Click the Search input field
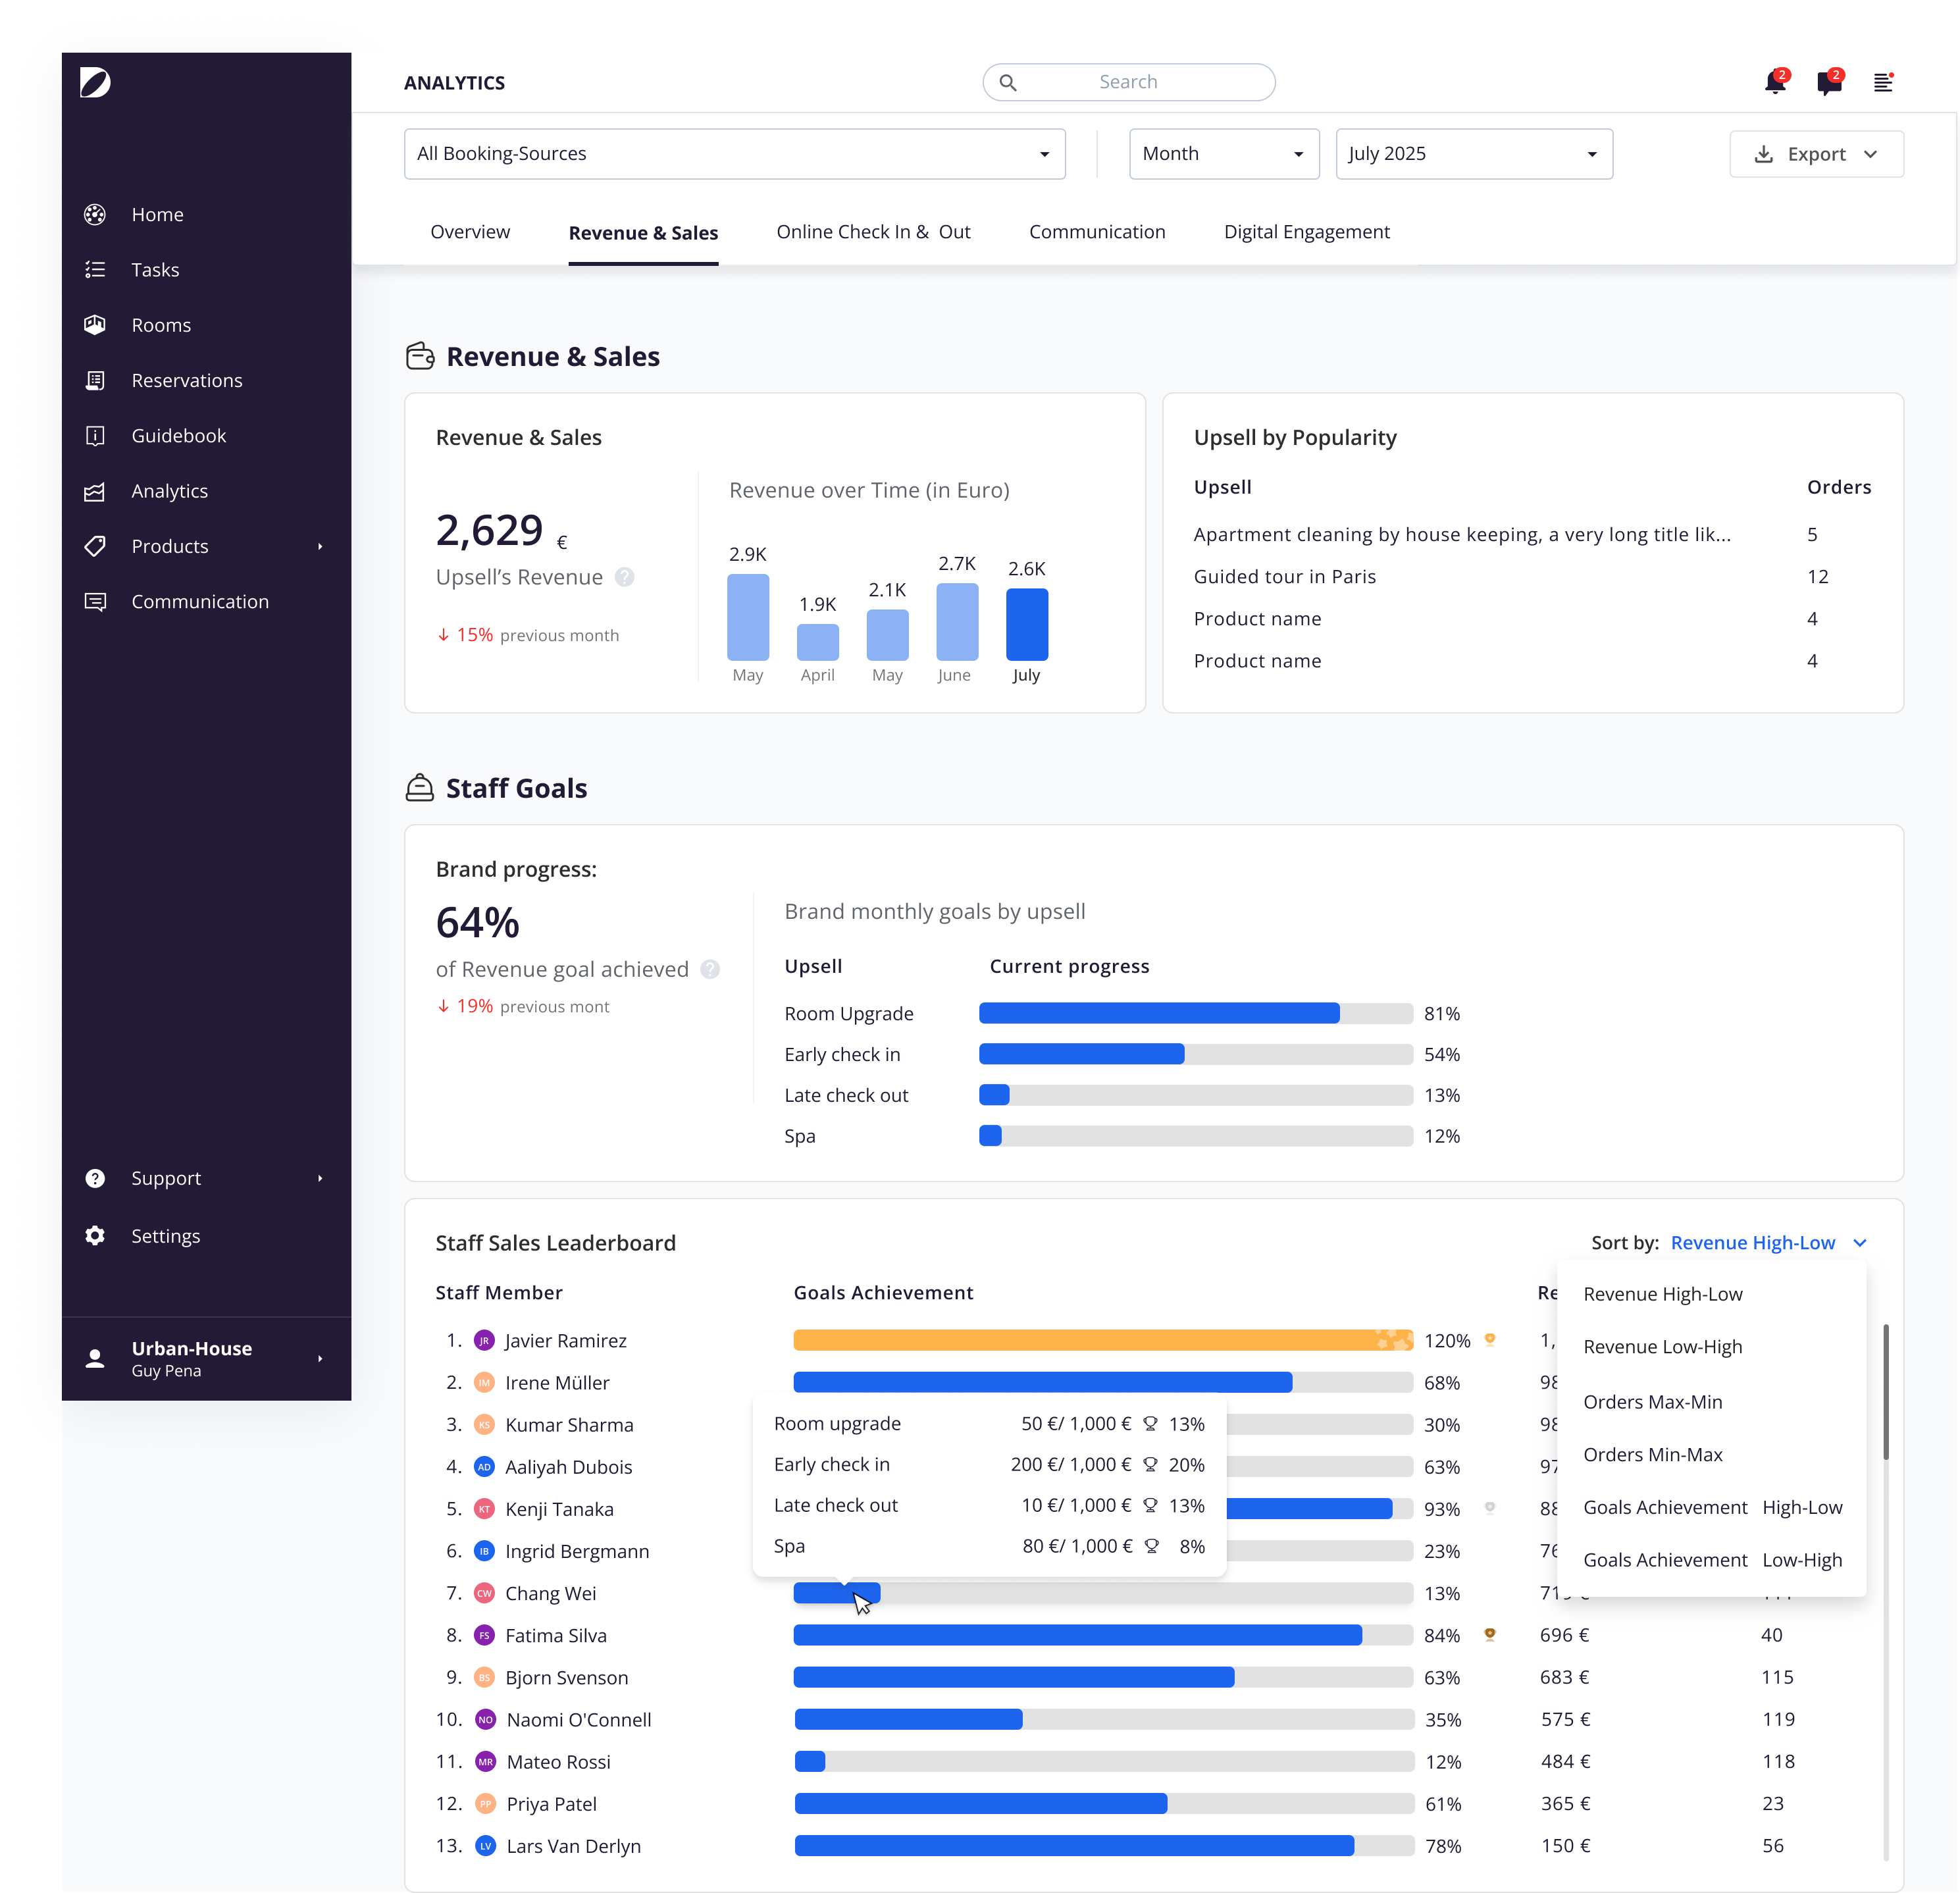Screen dimensions: 1960x1893 [x=1128, y=82]
